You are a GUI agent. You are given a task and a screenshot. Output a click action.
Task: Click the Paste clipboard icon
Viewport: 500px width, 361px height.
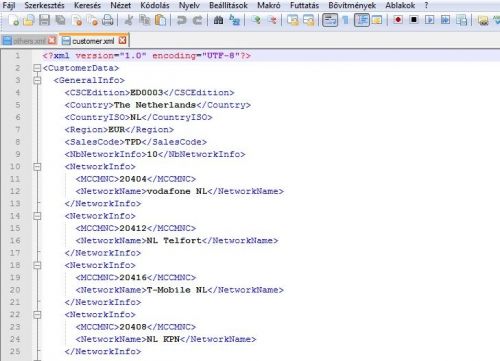pyautogui.click(x=161, y=20)
